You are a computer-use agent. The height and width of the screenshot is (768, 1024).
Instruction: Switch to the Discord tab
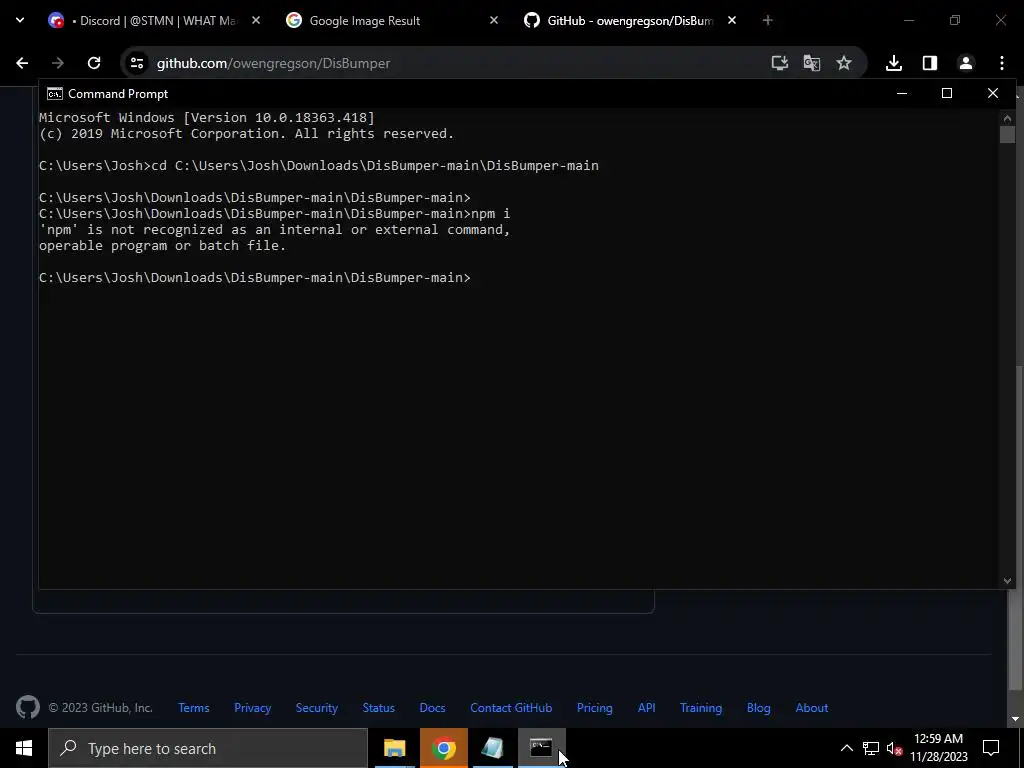coord(154,20)
